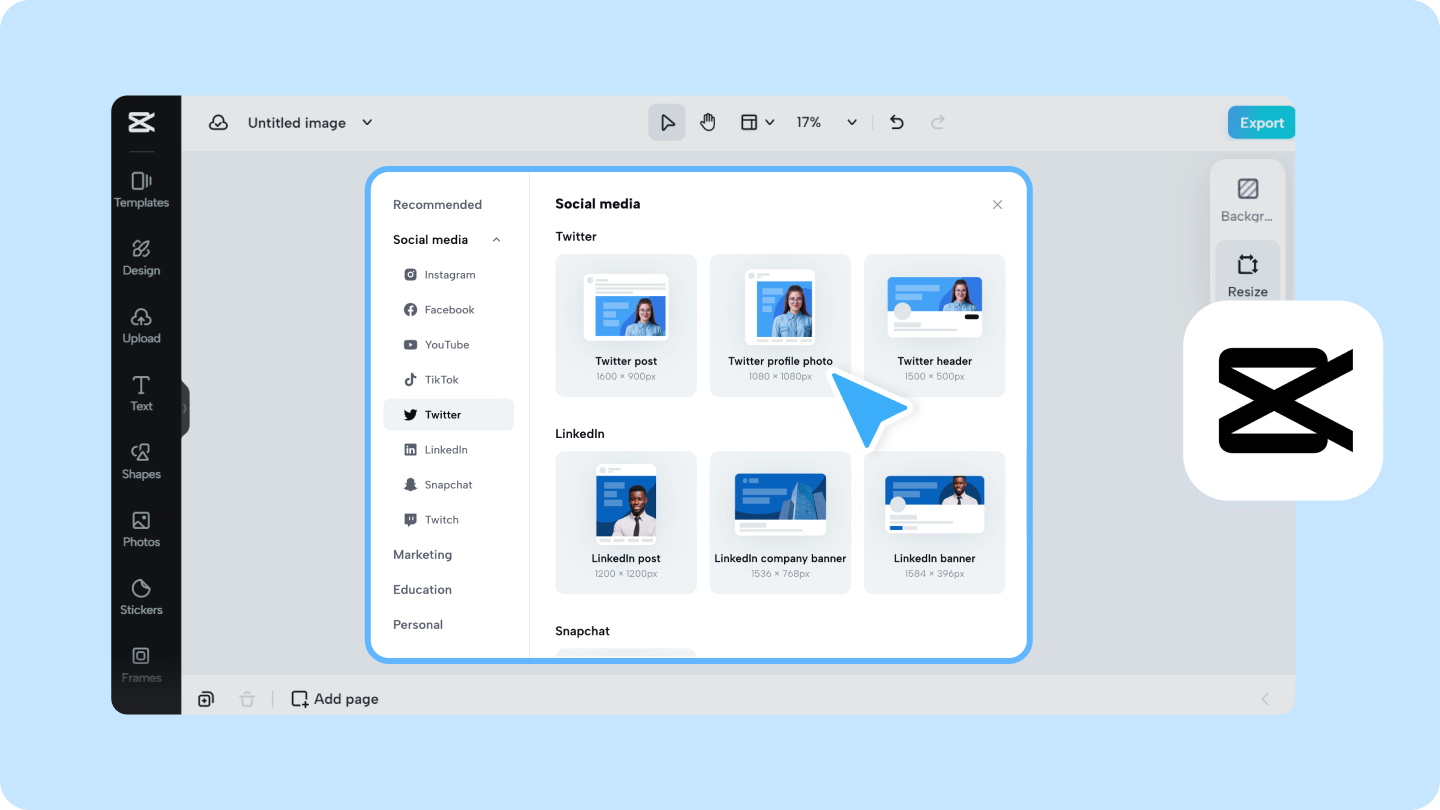Choose TikTok from the list

449,380
